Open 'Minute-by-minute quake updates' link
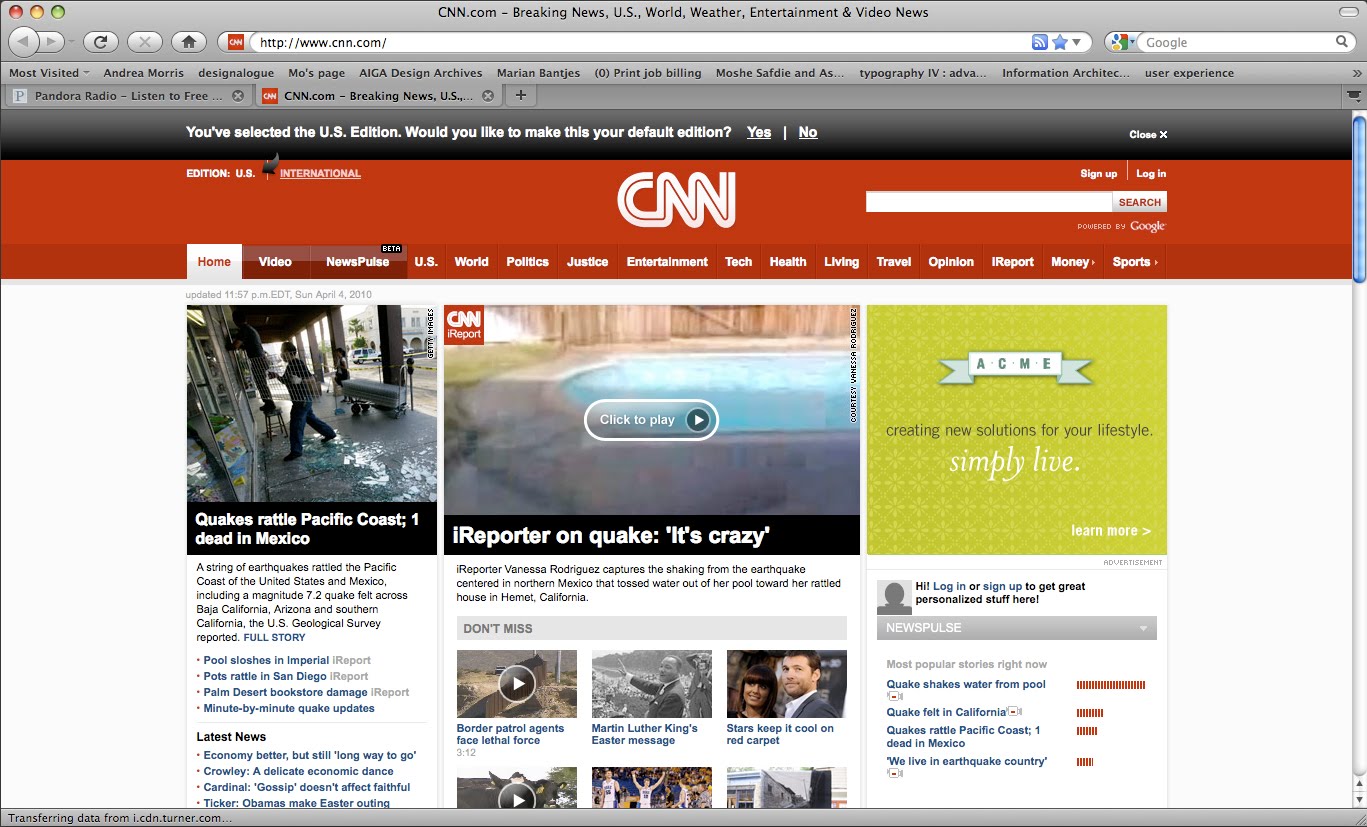This screenshot has width=1367, height=827. click(x=289, y=708)
